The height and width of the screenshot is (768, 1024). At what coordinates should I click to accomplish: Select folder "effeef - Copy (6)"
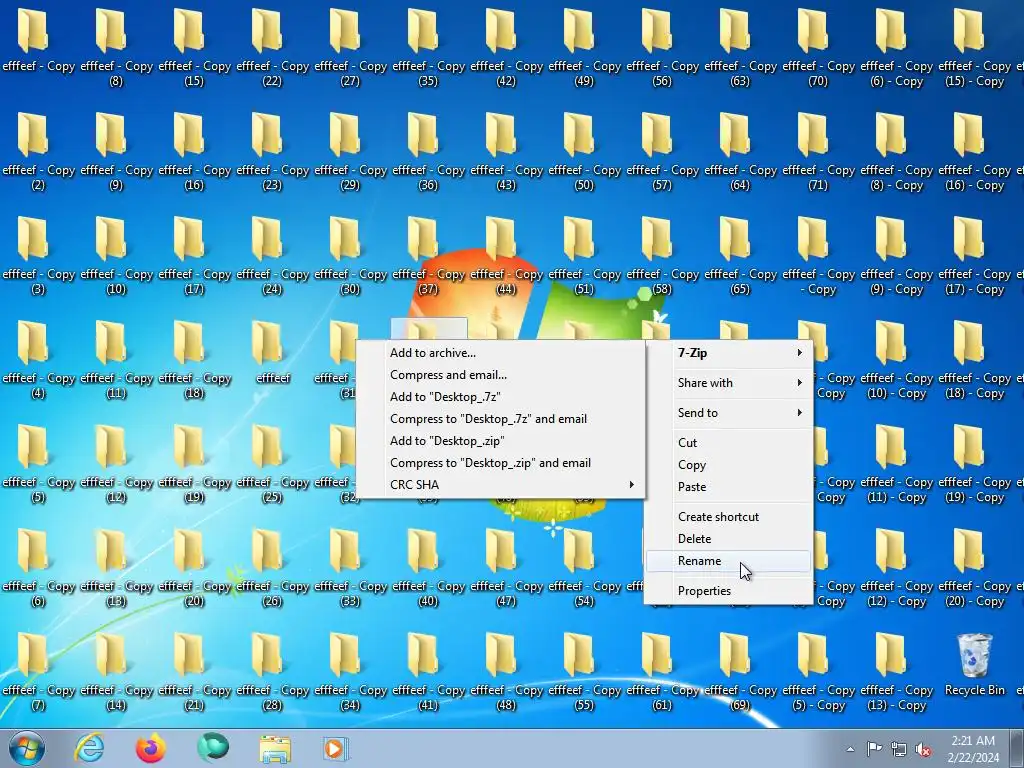pyautogui.click(x=39, y=568)
